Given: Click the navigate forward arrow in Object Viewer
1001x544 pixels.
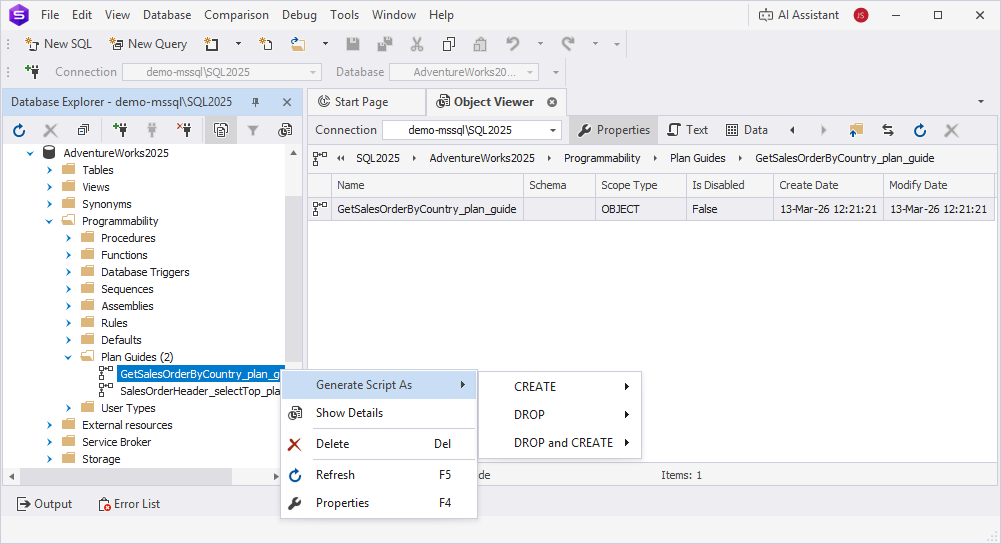Looking at the screenshot, I should [824, 130].
